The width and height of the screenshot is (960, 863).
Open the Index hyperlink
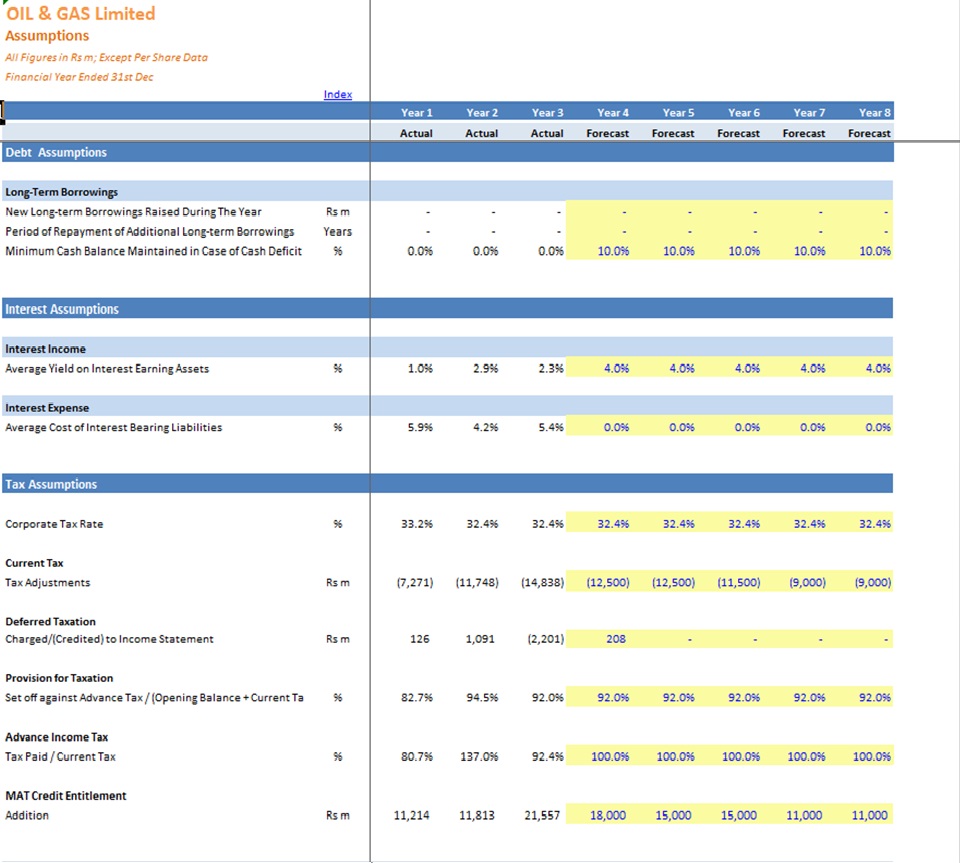pos(337,94)
